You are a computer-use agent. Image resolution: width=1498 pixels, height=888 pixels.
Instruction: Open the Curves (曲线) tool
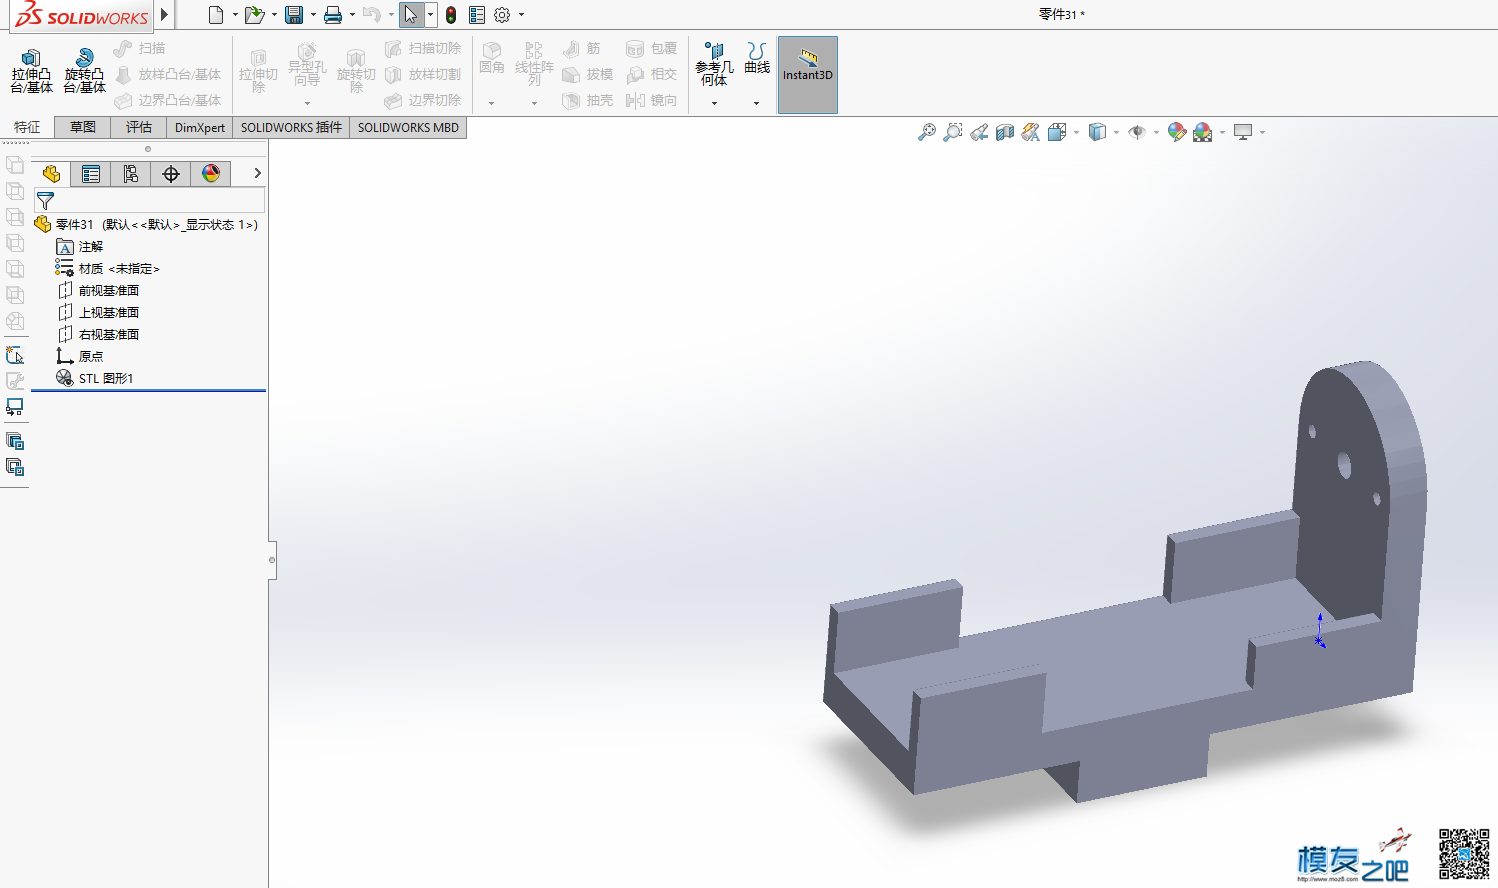click(x=757, y=59)
